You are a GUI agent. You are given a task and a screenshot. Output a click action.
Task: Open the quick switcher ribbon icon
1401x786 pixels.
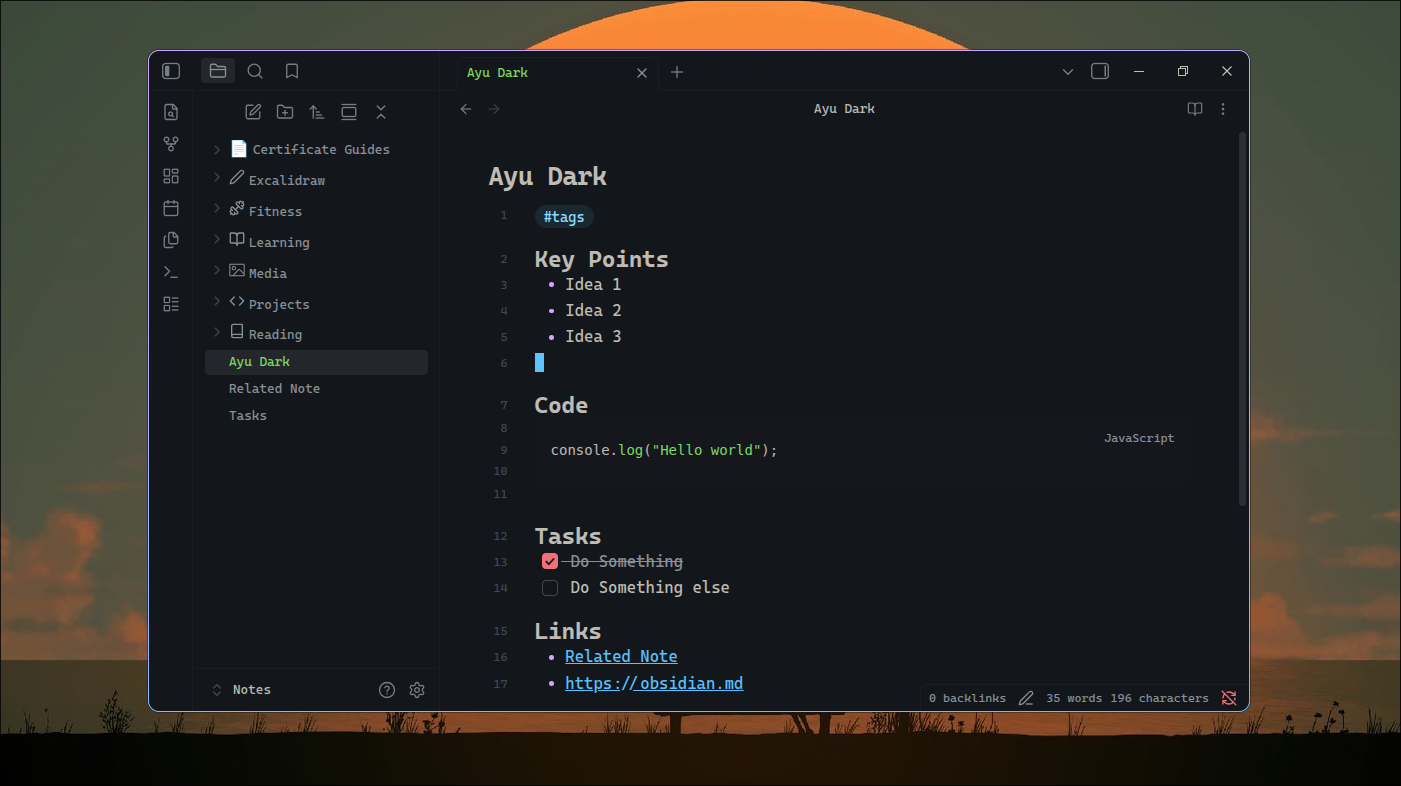pos(171,112)
